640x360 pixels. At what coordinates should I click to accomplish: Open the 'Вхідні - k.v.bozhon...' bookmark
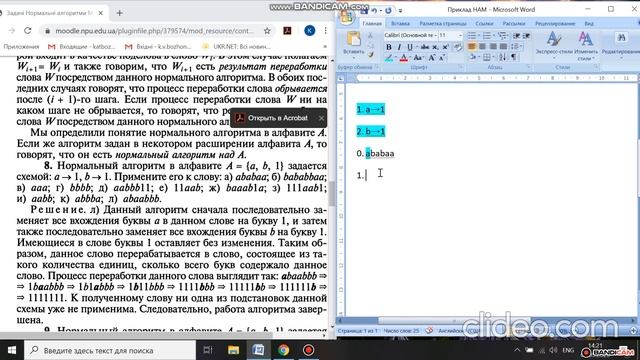(158, 47)
